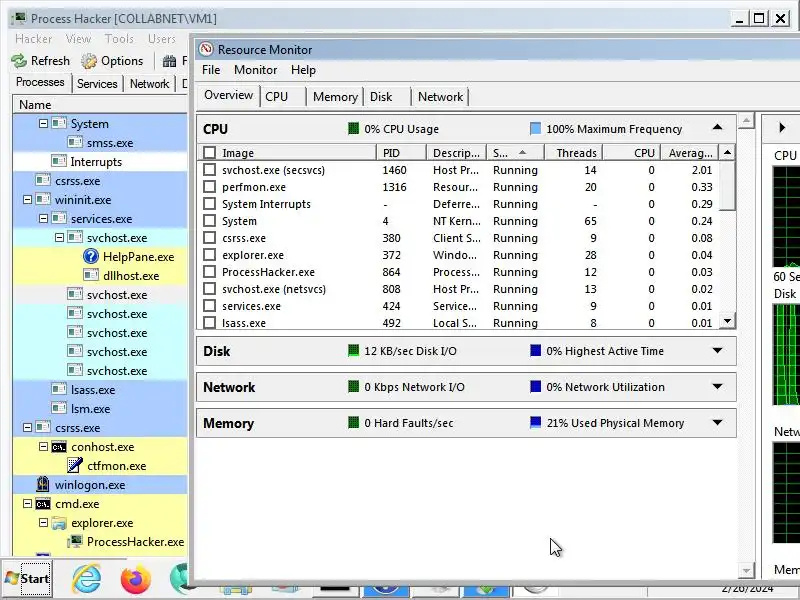
Task: Select the conhost.exe console icon
Action: click(x=59, y=447)
